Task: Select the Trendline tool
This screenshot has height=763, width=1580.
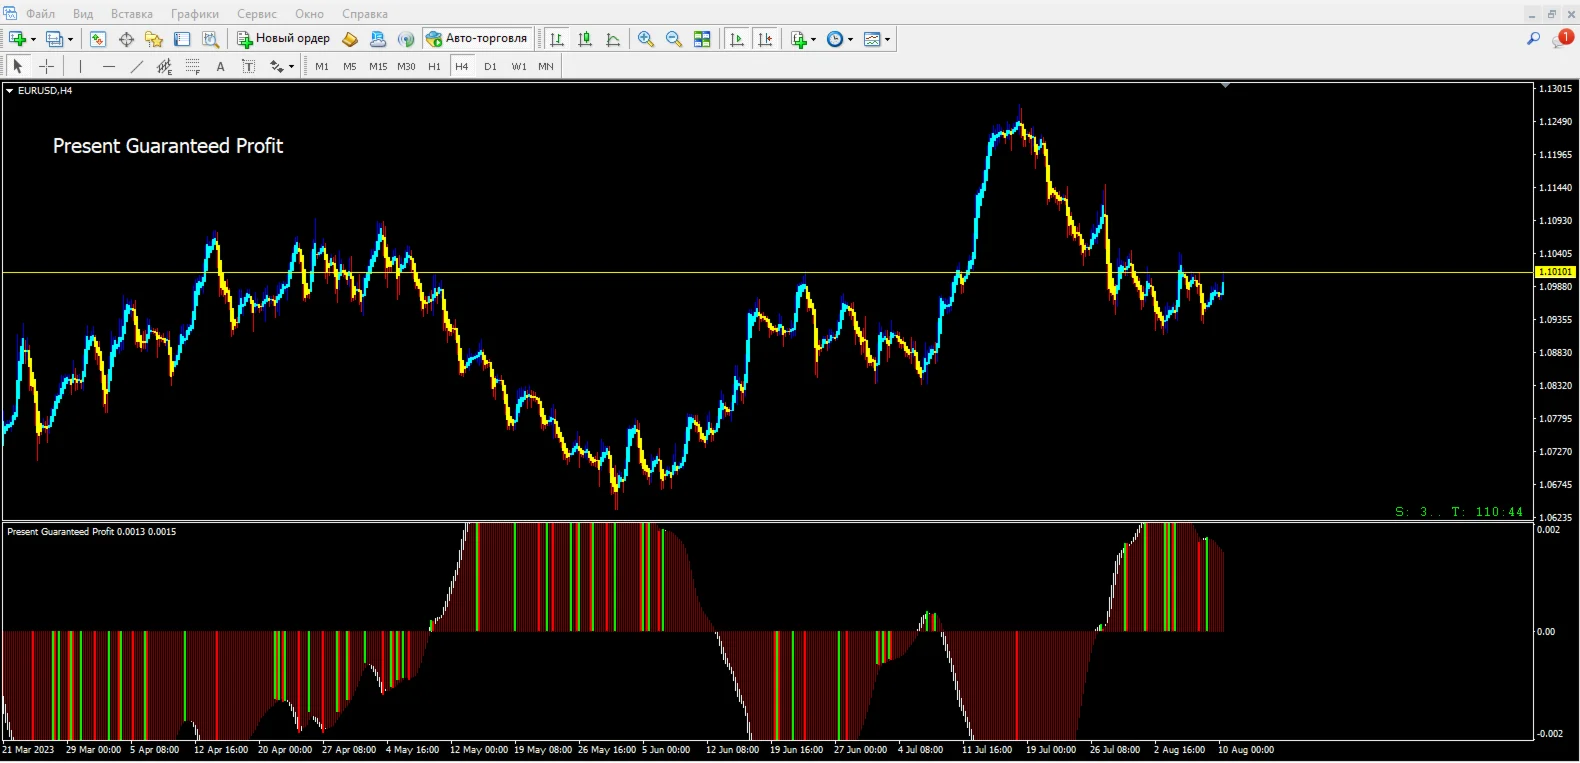Action: (x=137, y=66)
